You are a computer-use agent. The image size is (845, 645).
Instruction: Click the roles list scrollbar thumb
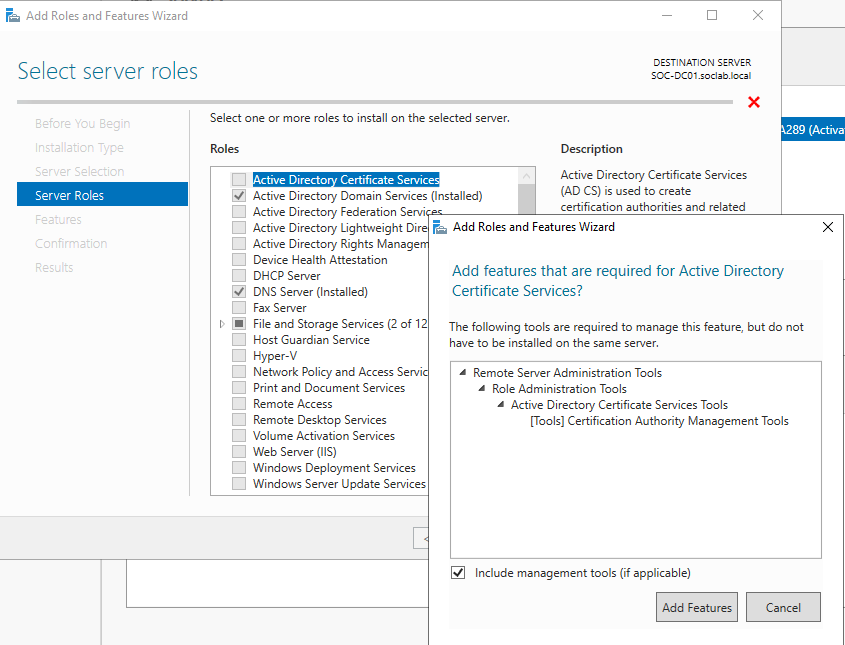pyautogui.click(x=527, y=199)
